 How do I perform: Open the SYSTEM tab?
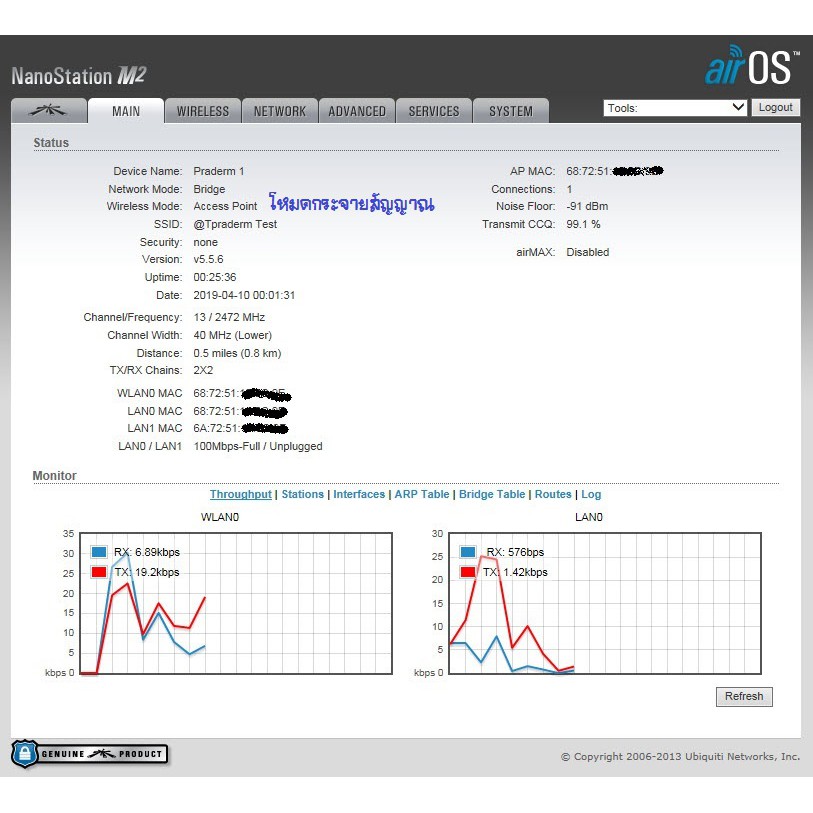[x=510, y=111]
